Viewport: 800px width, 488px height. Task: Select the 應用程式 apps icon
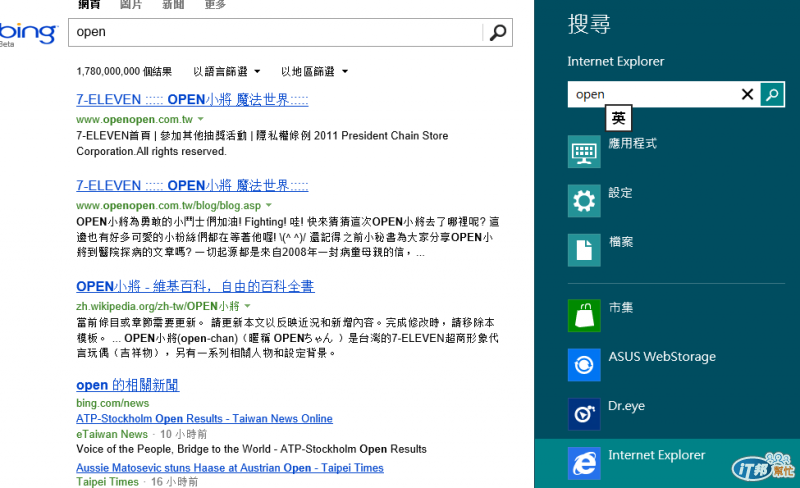coord(584,152)
